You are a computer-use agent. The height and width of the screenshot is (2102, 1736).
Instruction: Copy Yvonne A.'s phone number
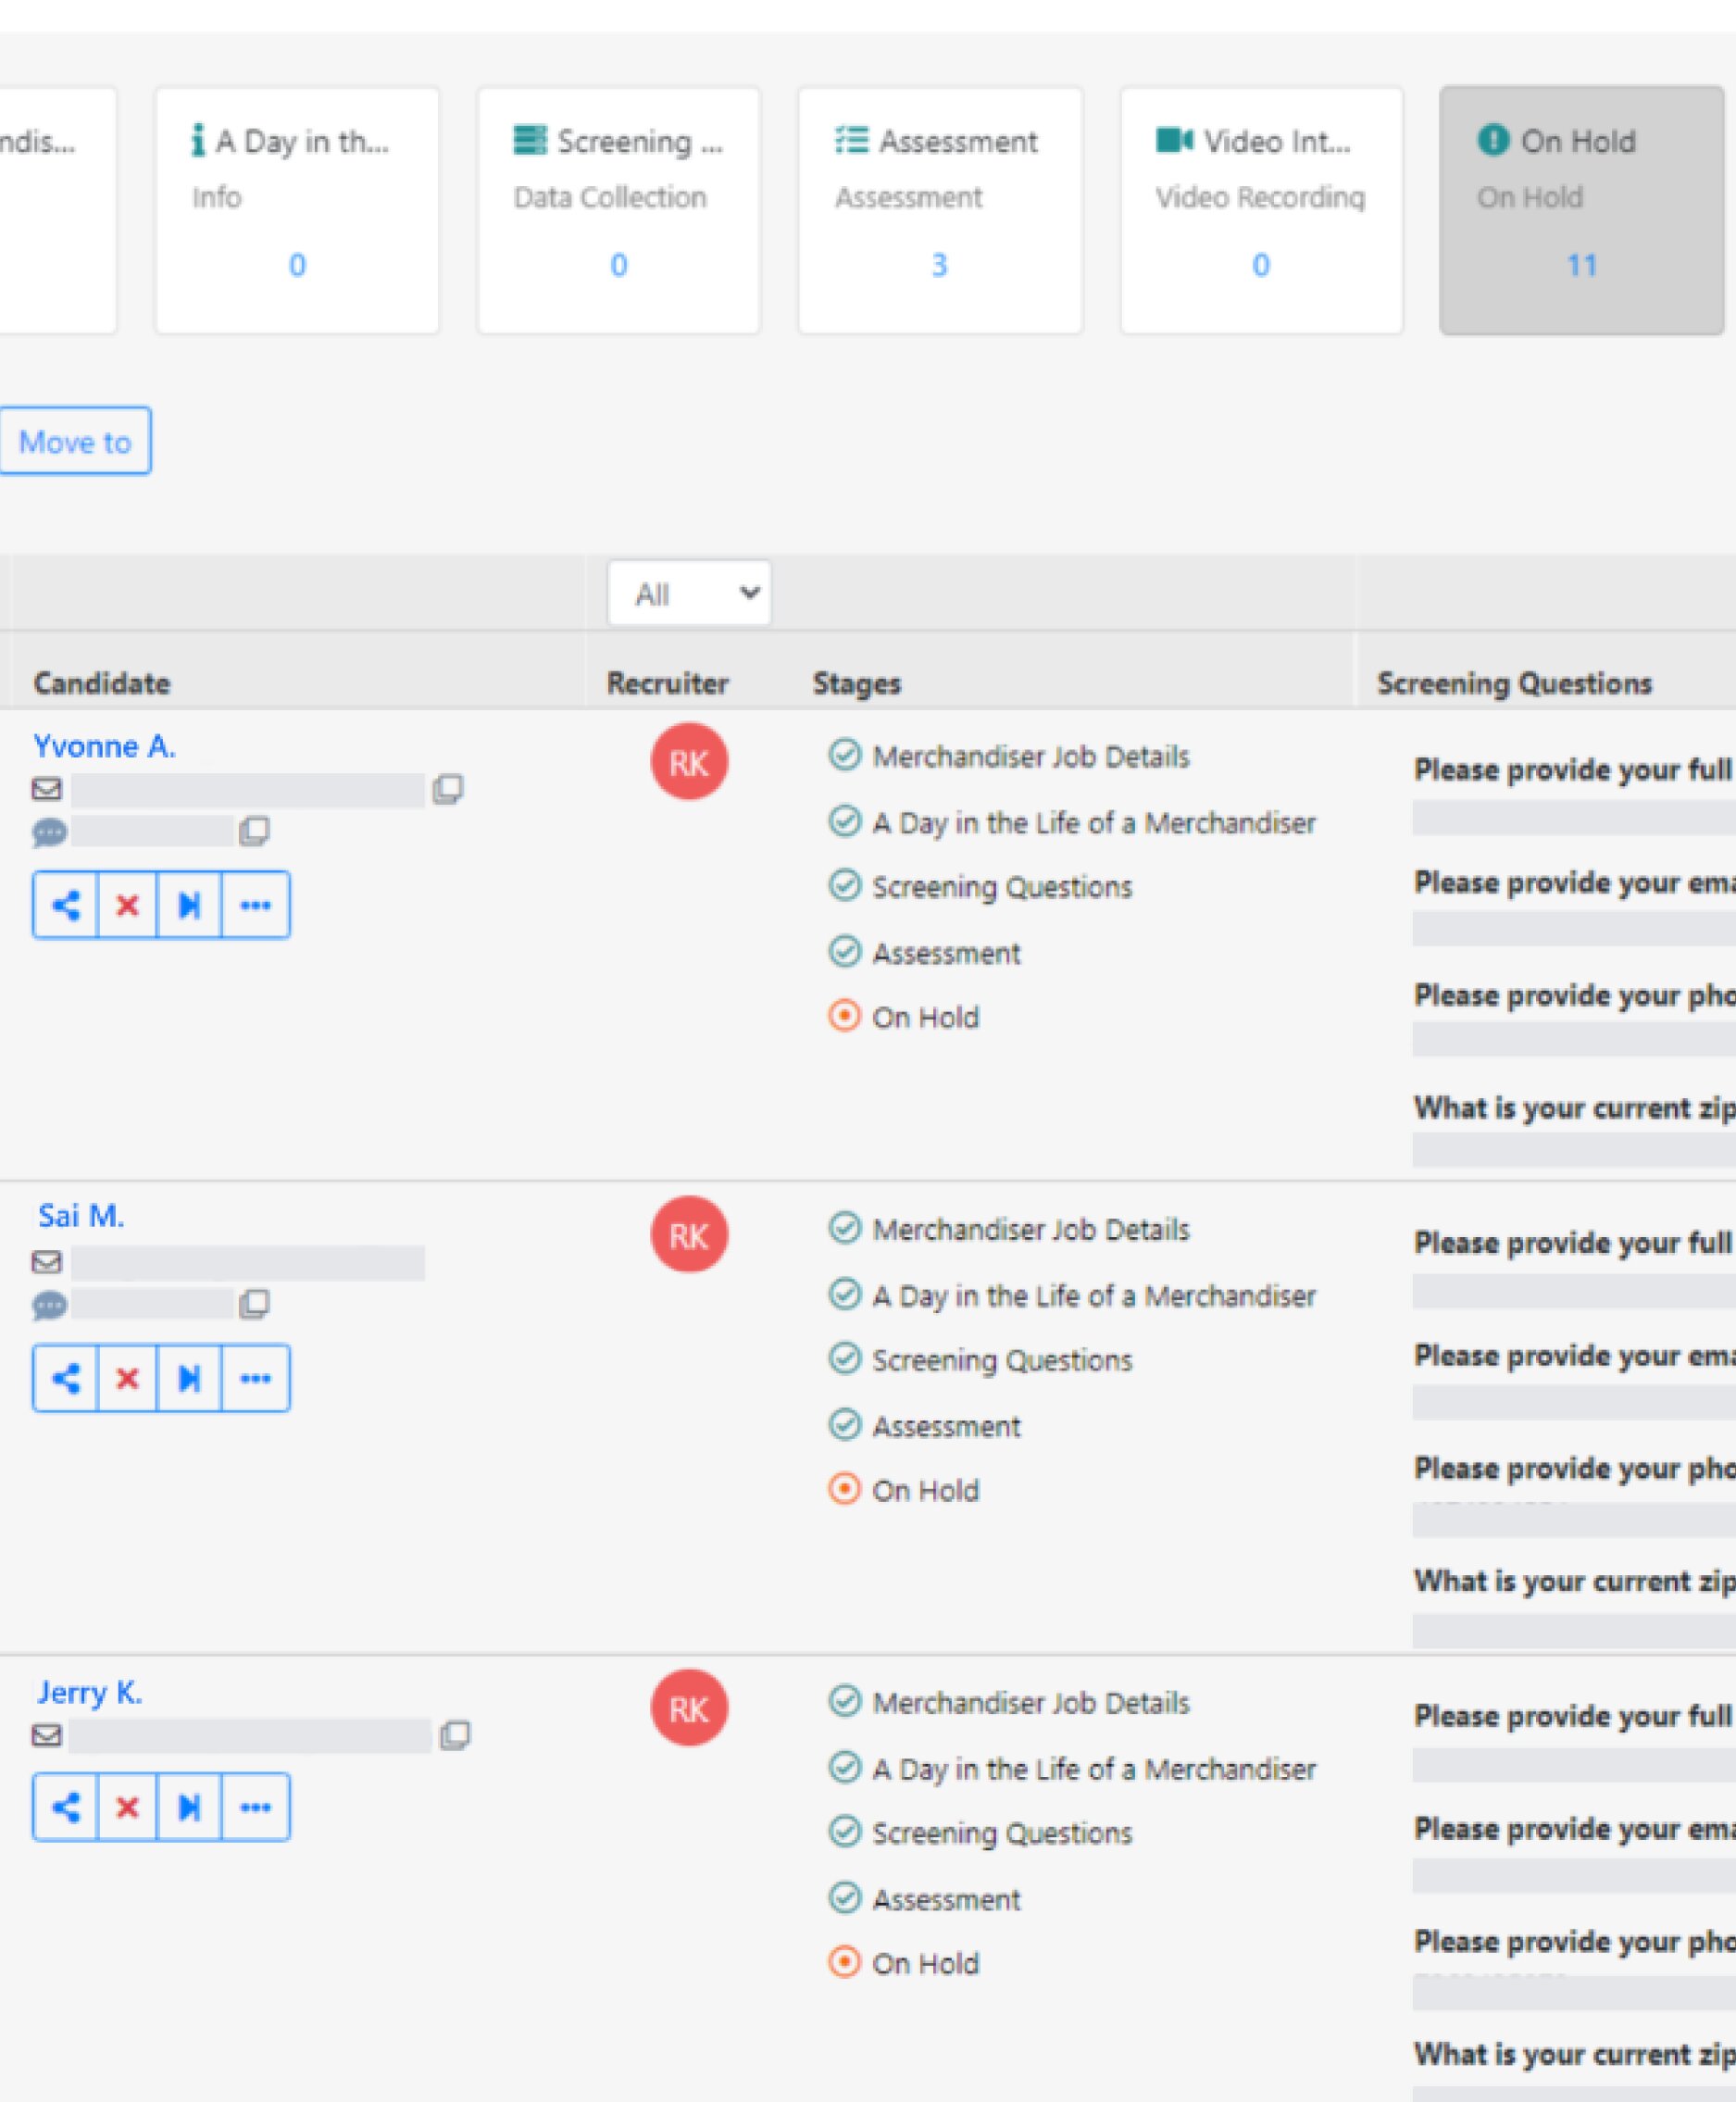(x=254, y=831)
